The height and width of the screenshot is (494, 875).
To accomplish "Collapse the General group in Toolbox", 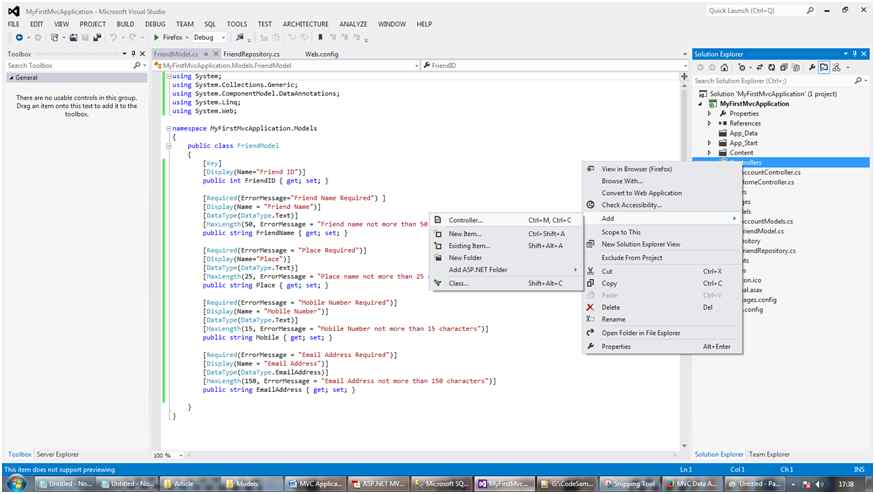I will click(x=10, y=77).
